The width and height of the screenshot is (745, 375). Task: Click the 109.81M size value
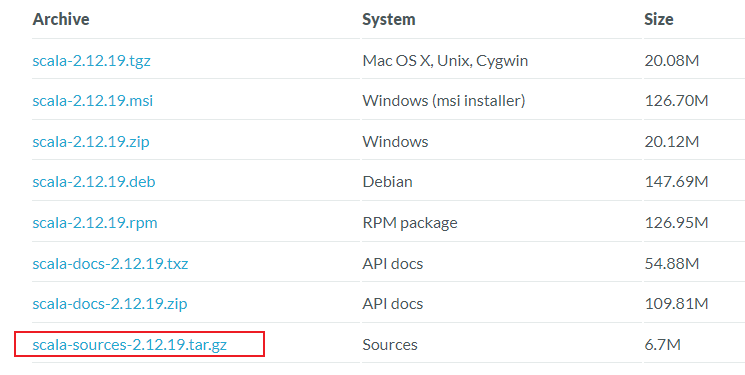pos(676,304)
